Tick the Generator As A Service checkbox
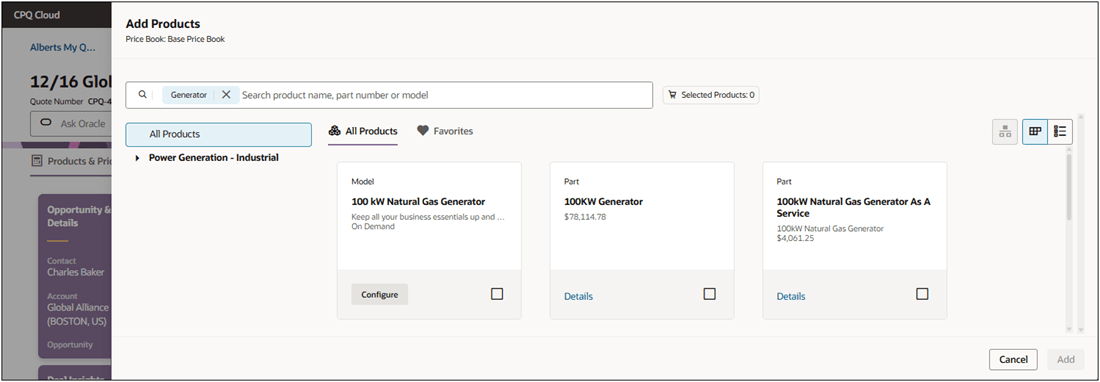The image size is (1100, 382). (922, 294)
